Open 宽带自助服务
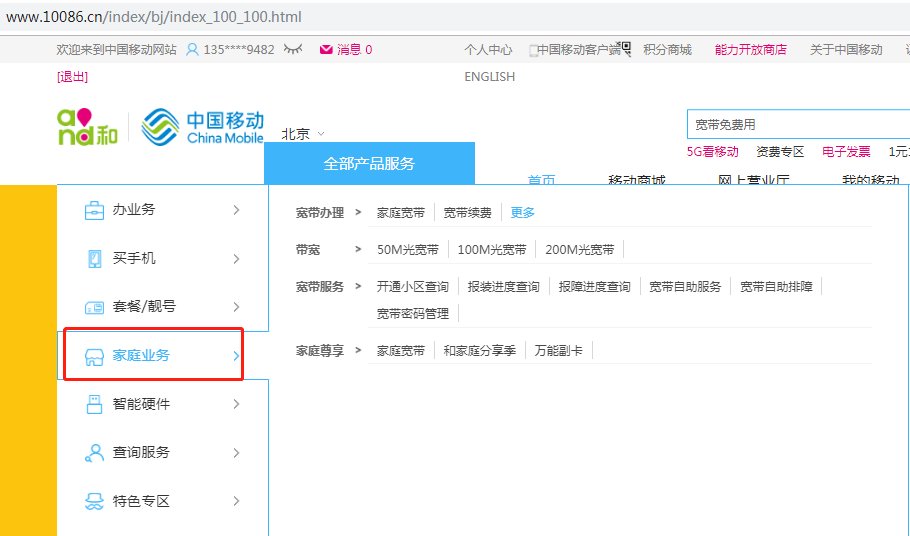 pyautogui.click(x=685, y=287)
